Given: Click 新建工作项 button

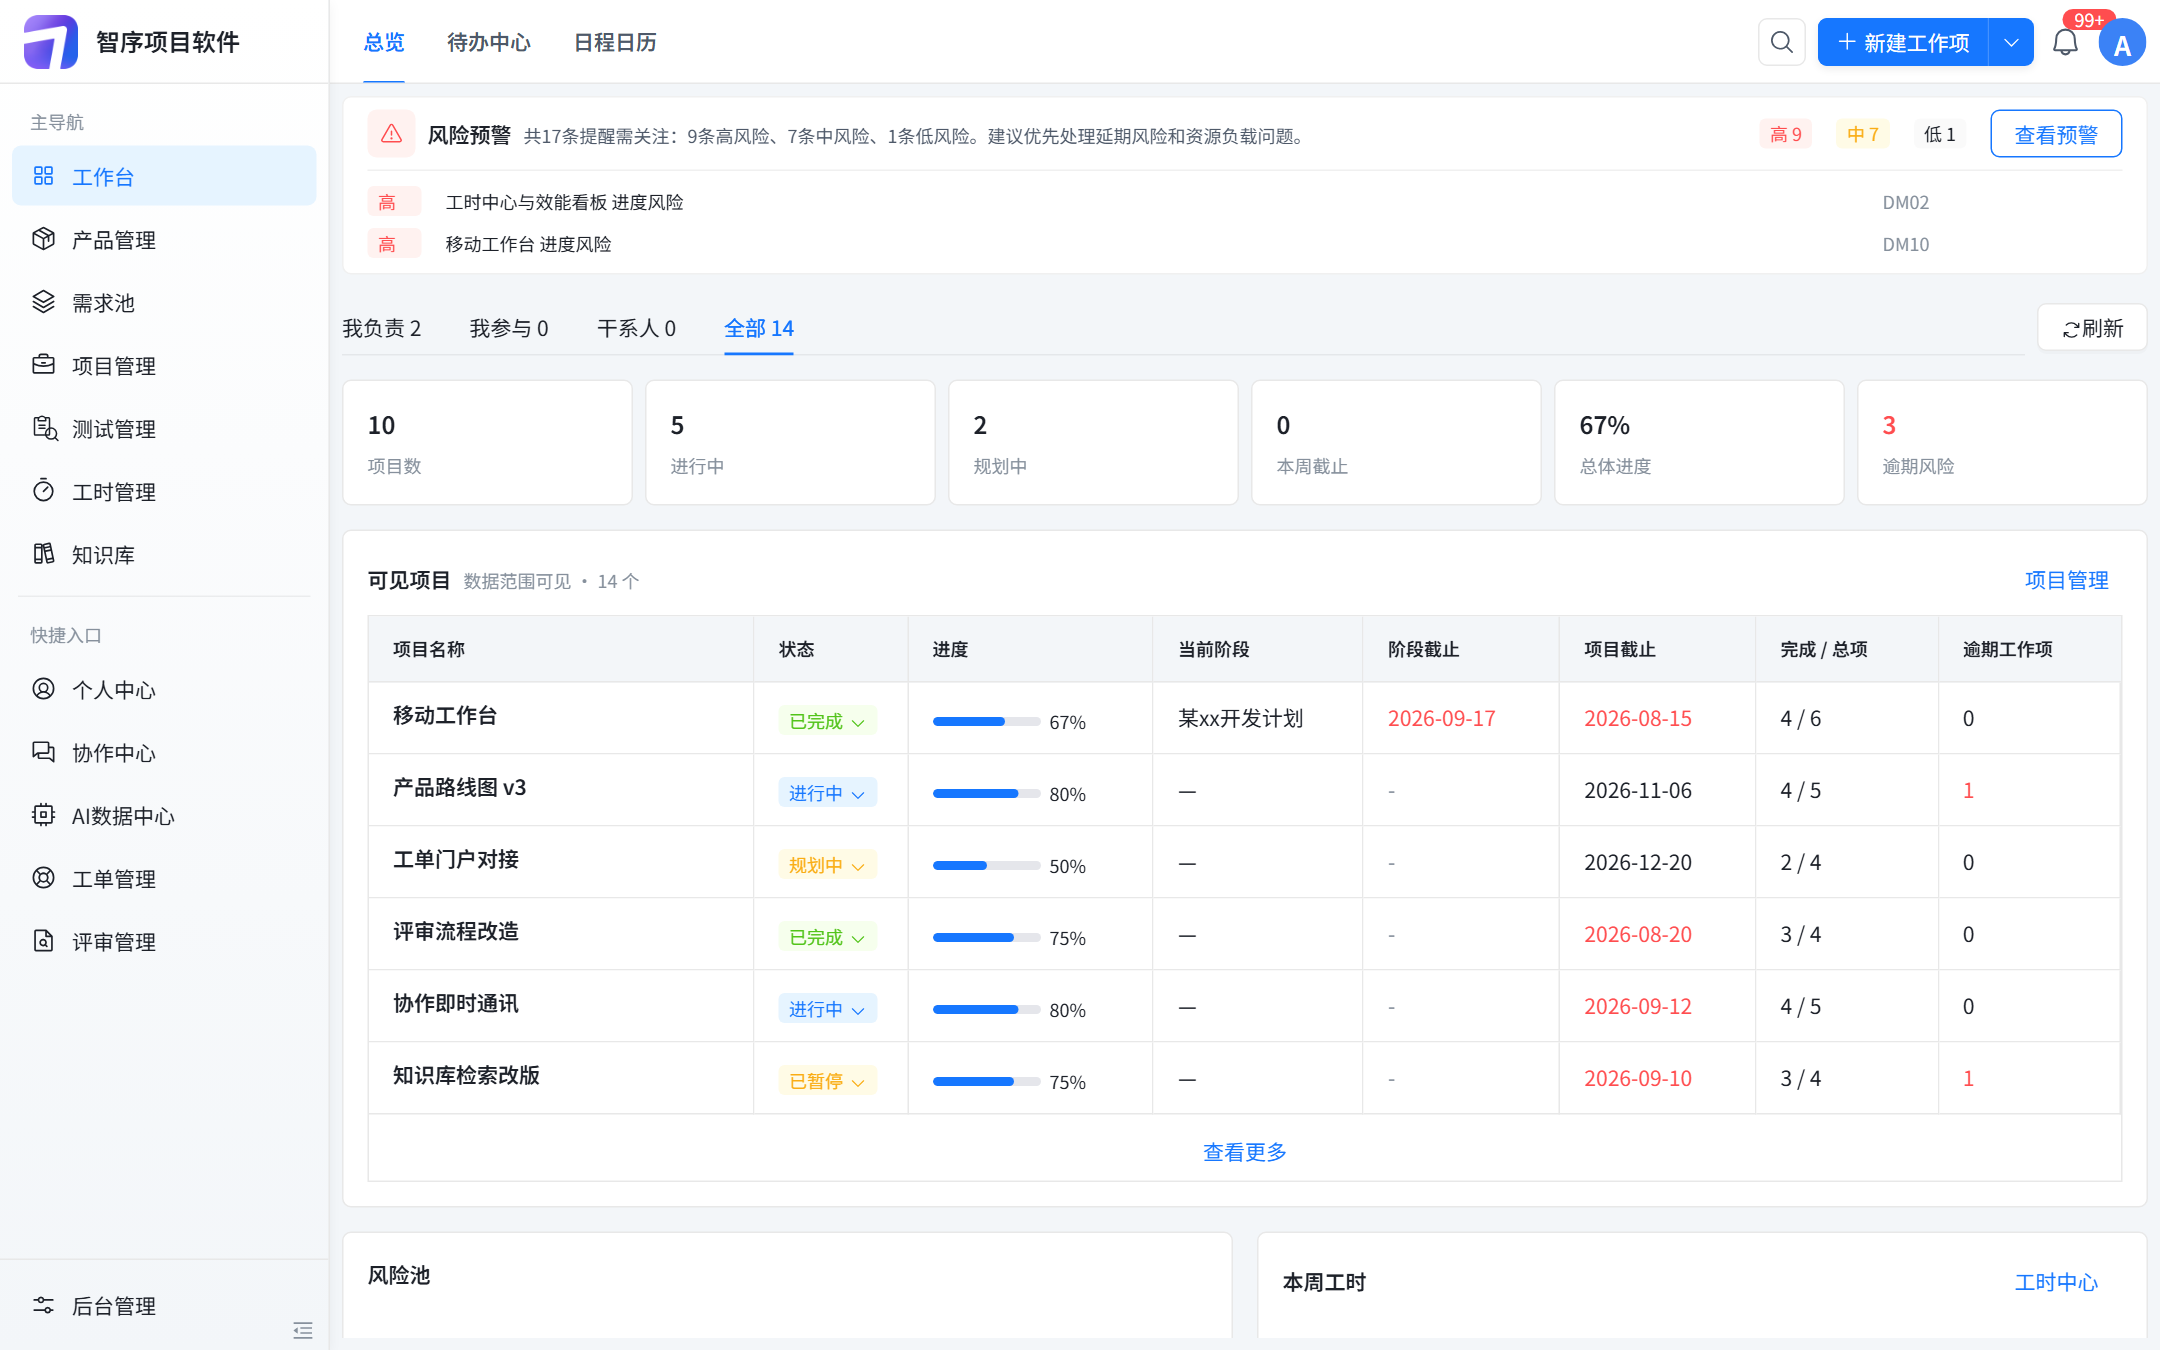Looking at the screenshot, I should (1903, 42).
